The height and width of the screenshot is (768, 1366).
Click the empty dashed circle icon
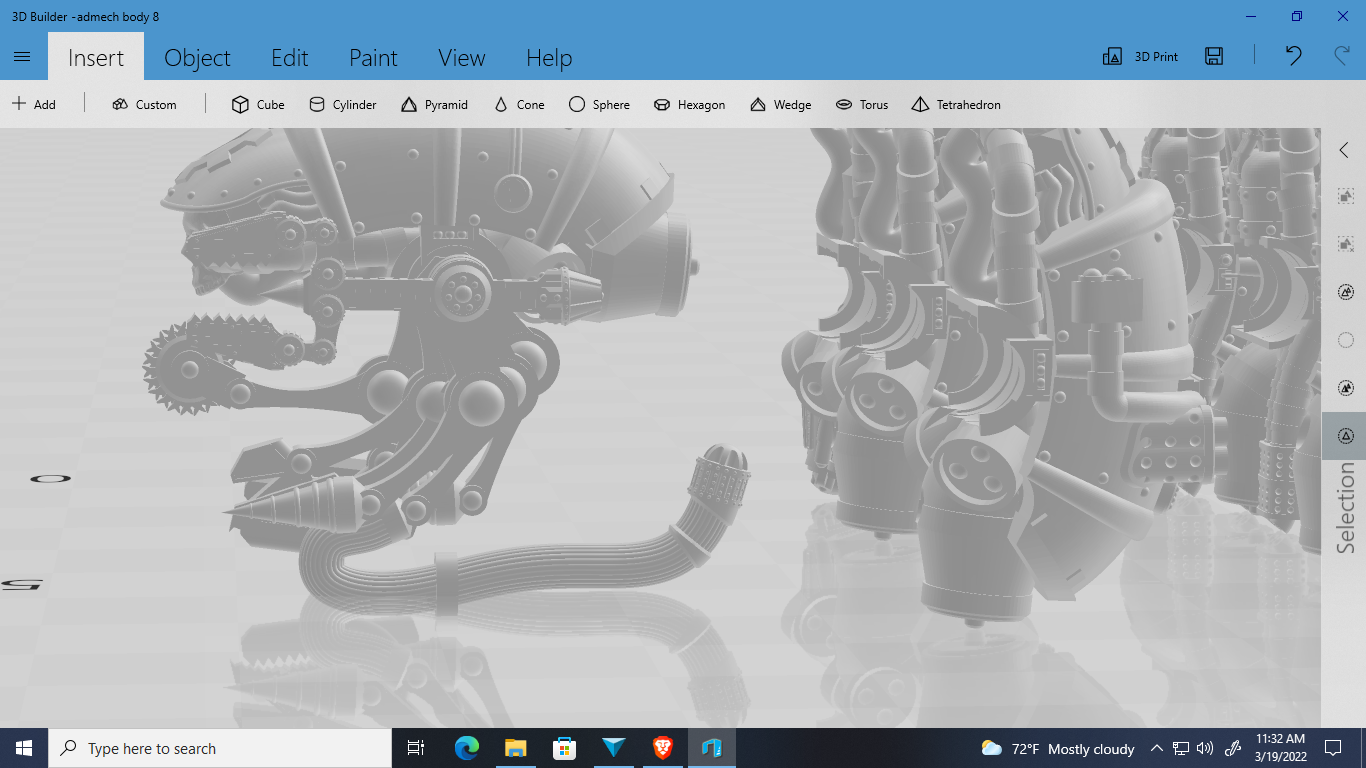[x=1345, y=340]
